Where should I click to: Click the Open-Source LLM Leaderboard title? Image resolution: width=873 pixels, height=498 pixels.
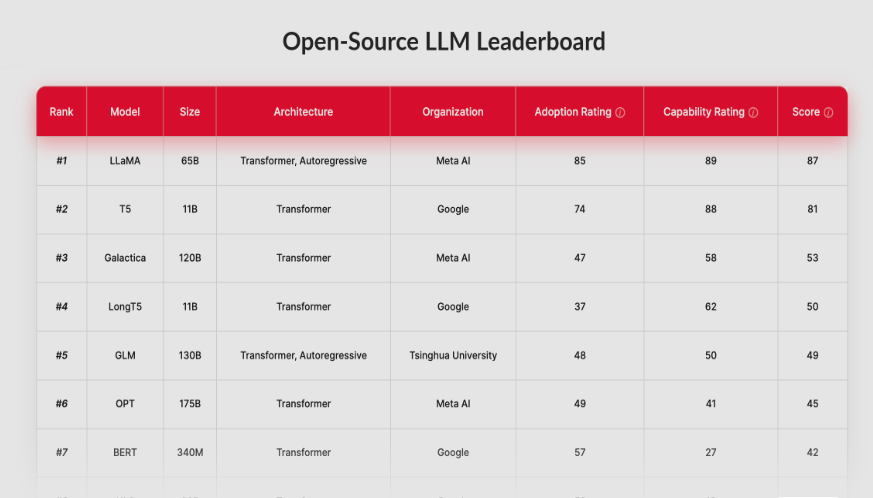[x=443, y=42]
